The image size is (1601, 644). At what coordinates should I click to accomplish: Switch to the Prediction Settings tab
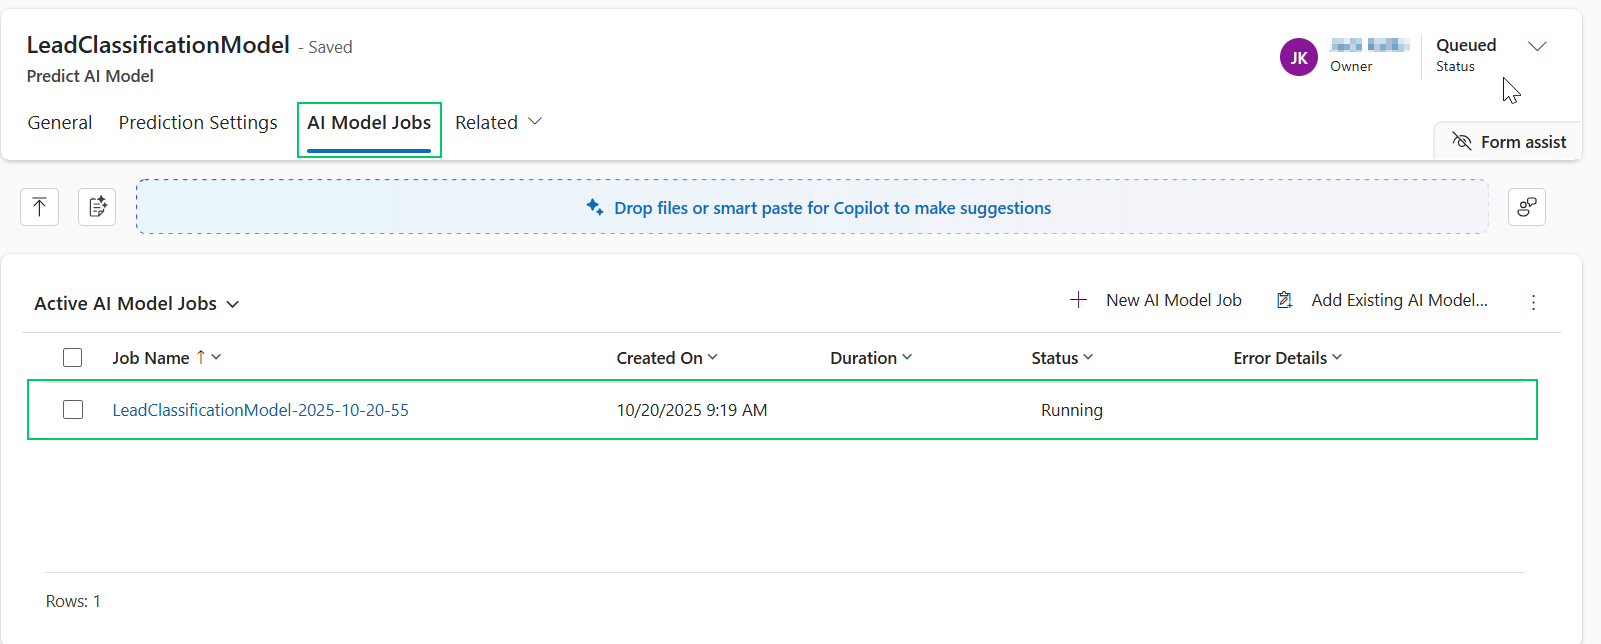[198, 122]
